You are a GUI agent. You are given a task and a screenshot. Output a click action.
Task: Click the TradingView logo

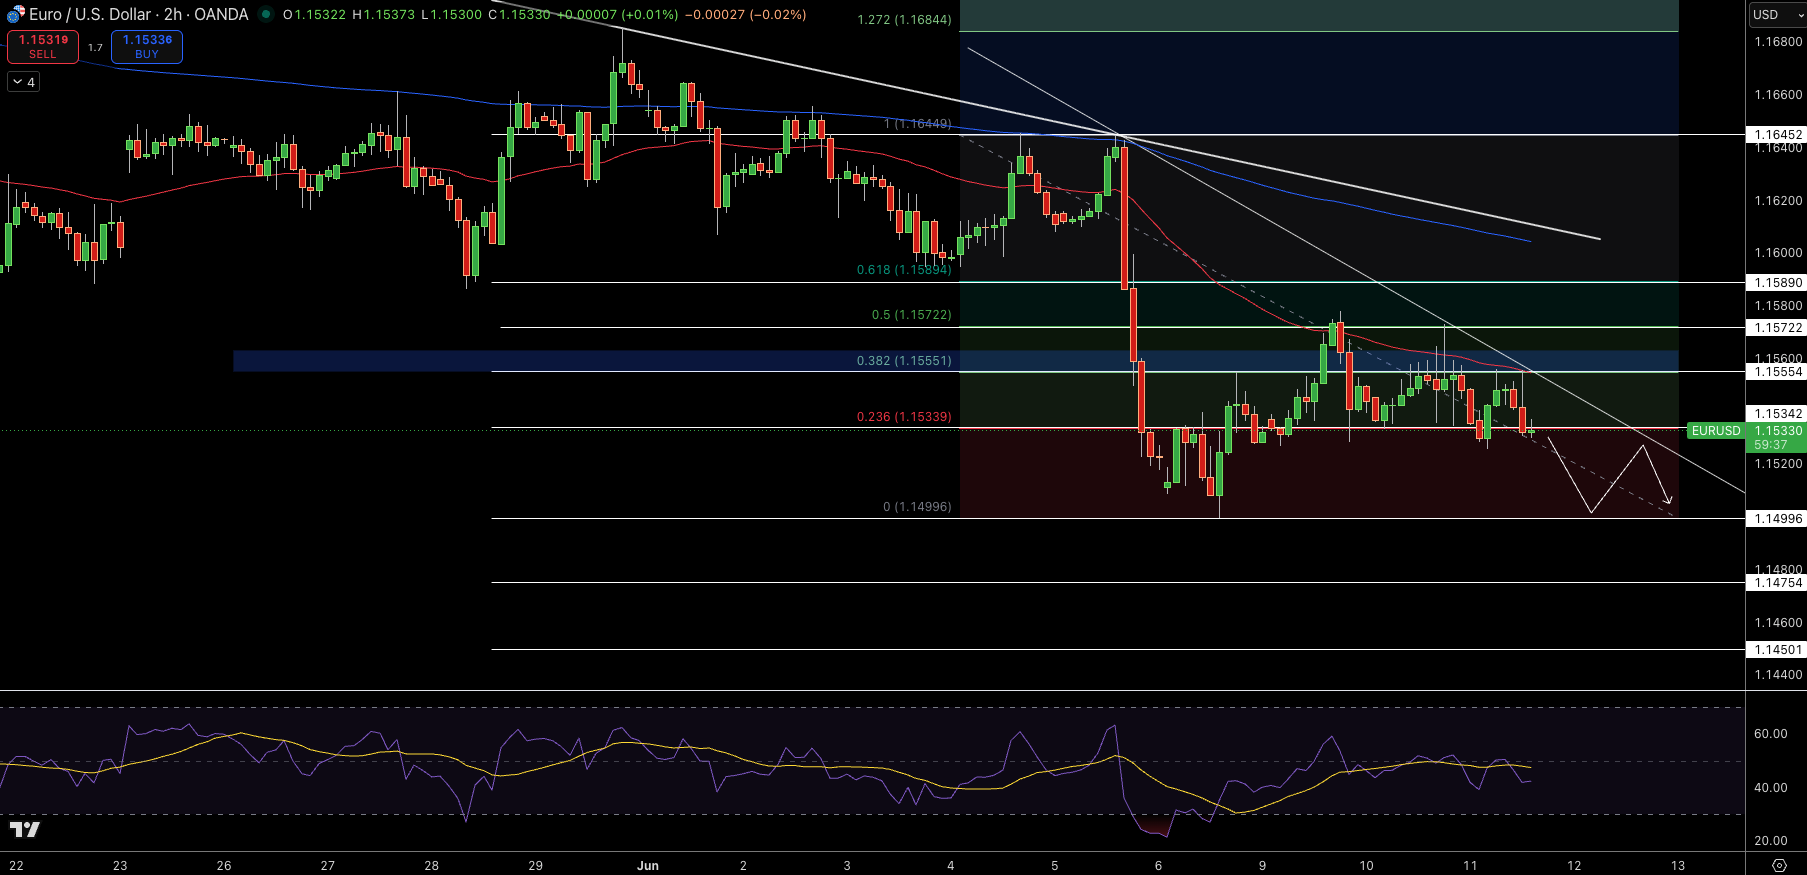[x=25, y=830]
